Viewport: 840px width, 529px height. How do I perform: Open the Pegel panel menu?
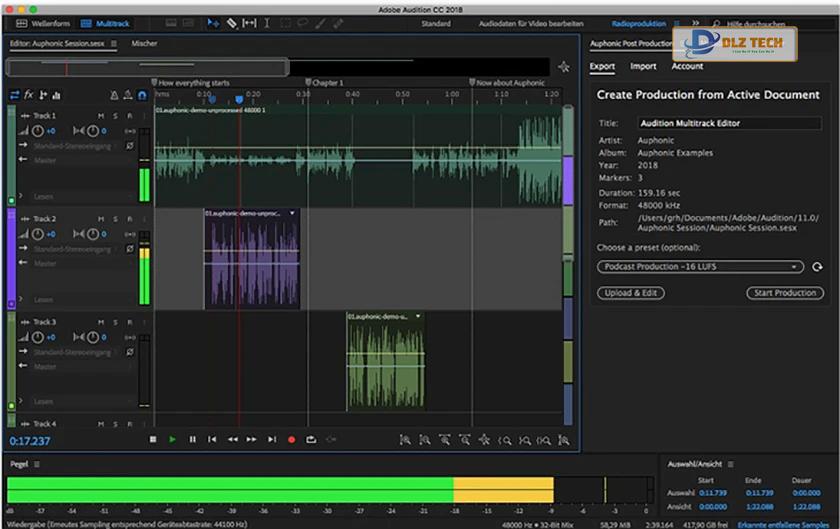tap(36, 464)
